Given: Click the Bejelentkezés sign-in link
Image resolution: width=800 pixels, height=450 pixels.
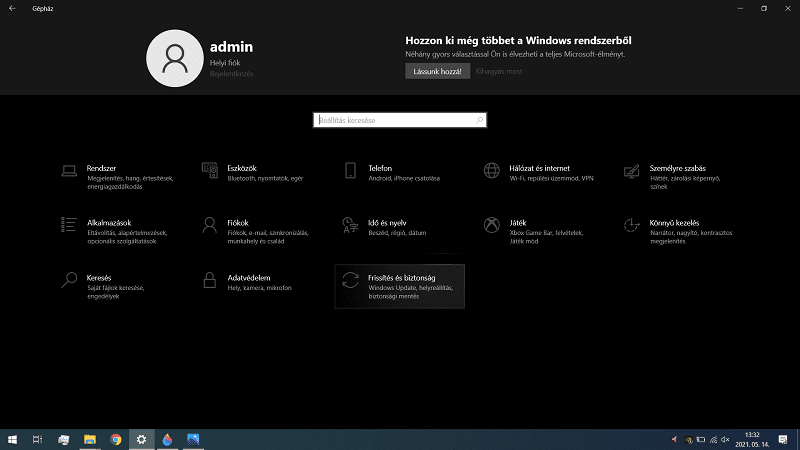Looking at the screenshot, I should [231, 75].
